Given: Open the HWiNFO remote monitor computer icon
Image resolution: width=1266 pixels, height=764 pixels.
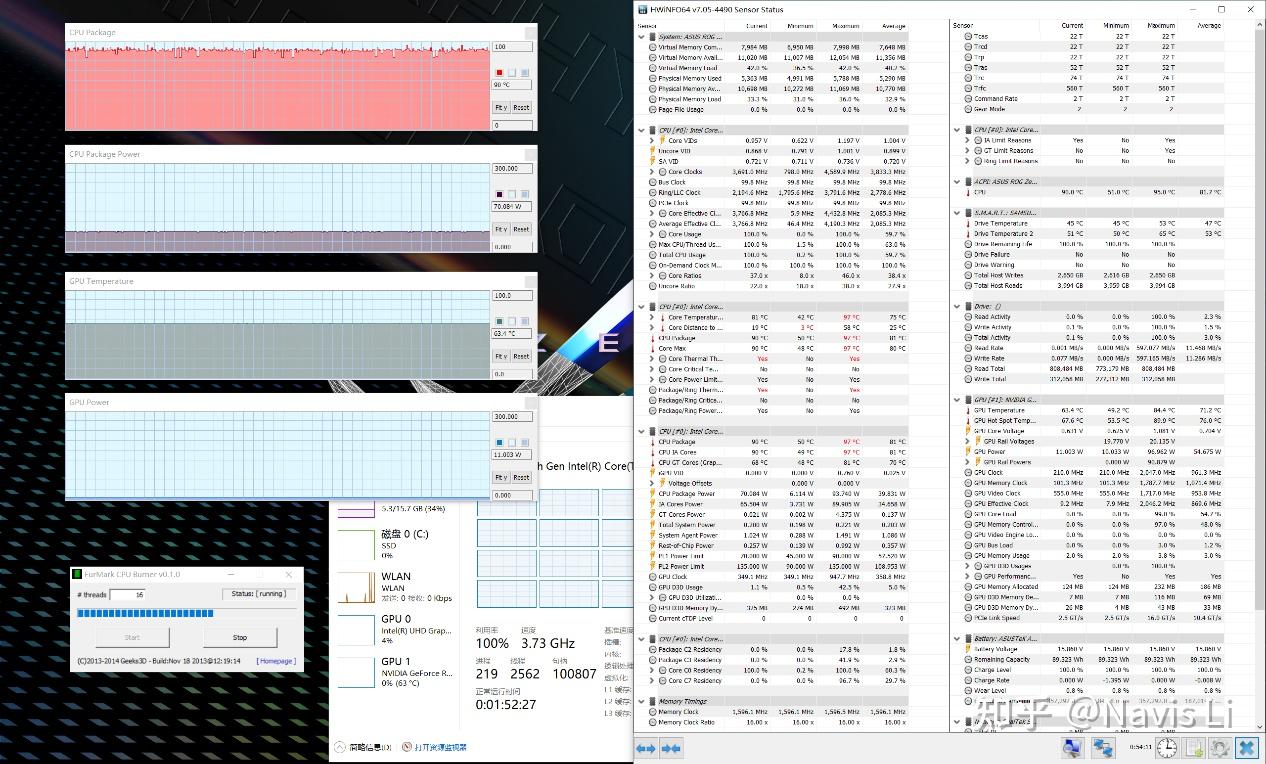Looking at the screenshot, I should point(1073,747).
